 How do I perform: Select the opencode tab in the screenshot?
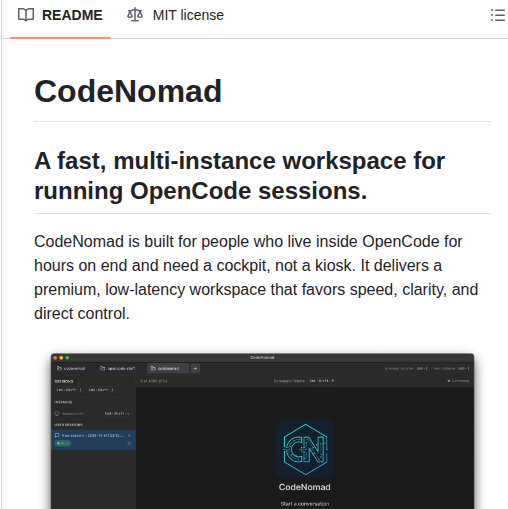118,368
